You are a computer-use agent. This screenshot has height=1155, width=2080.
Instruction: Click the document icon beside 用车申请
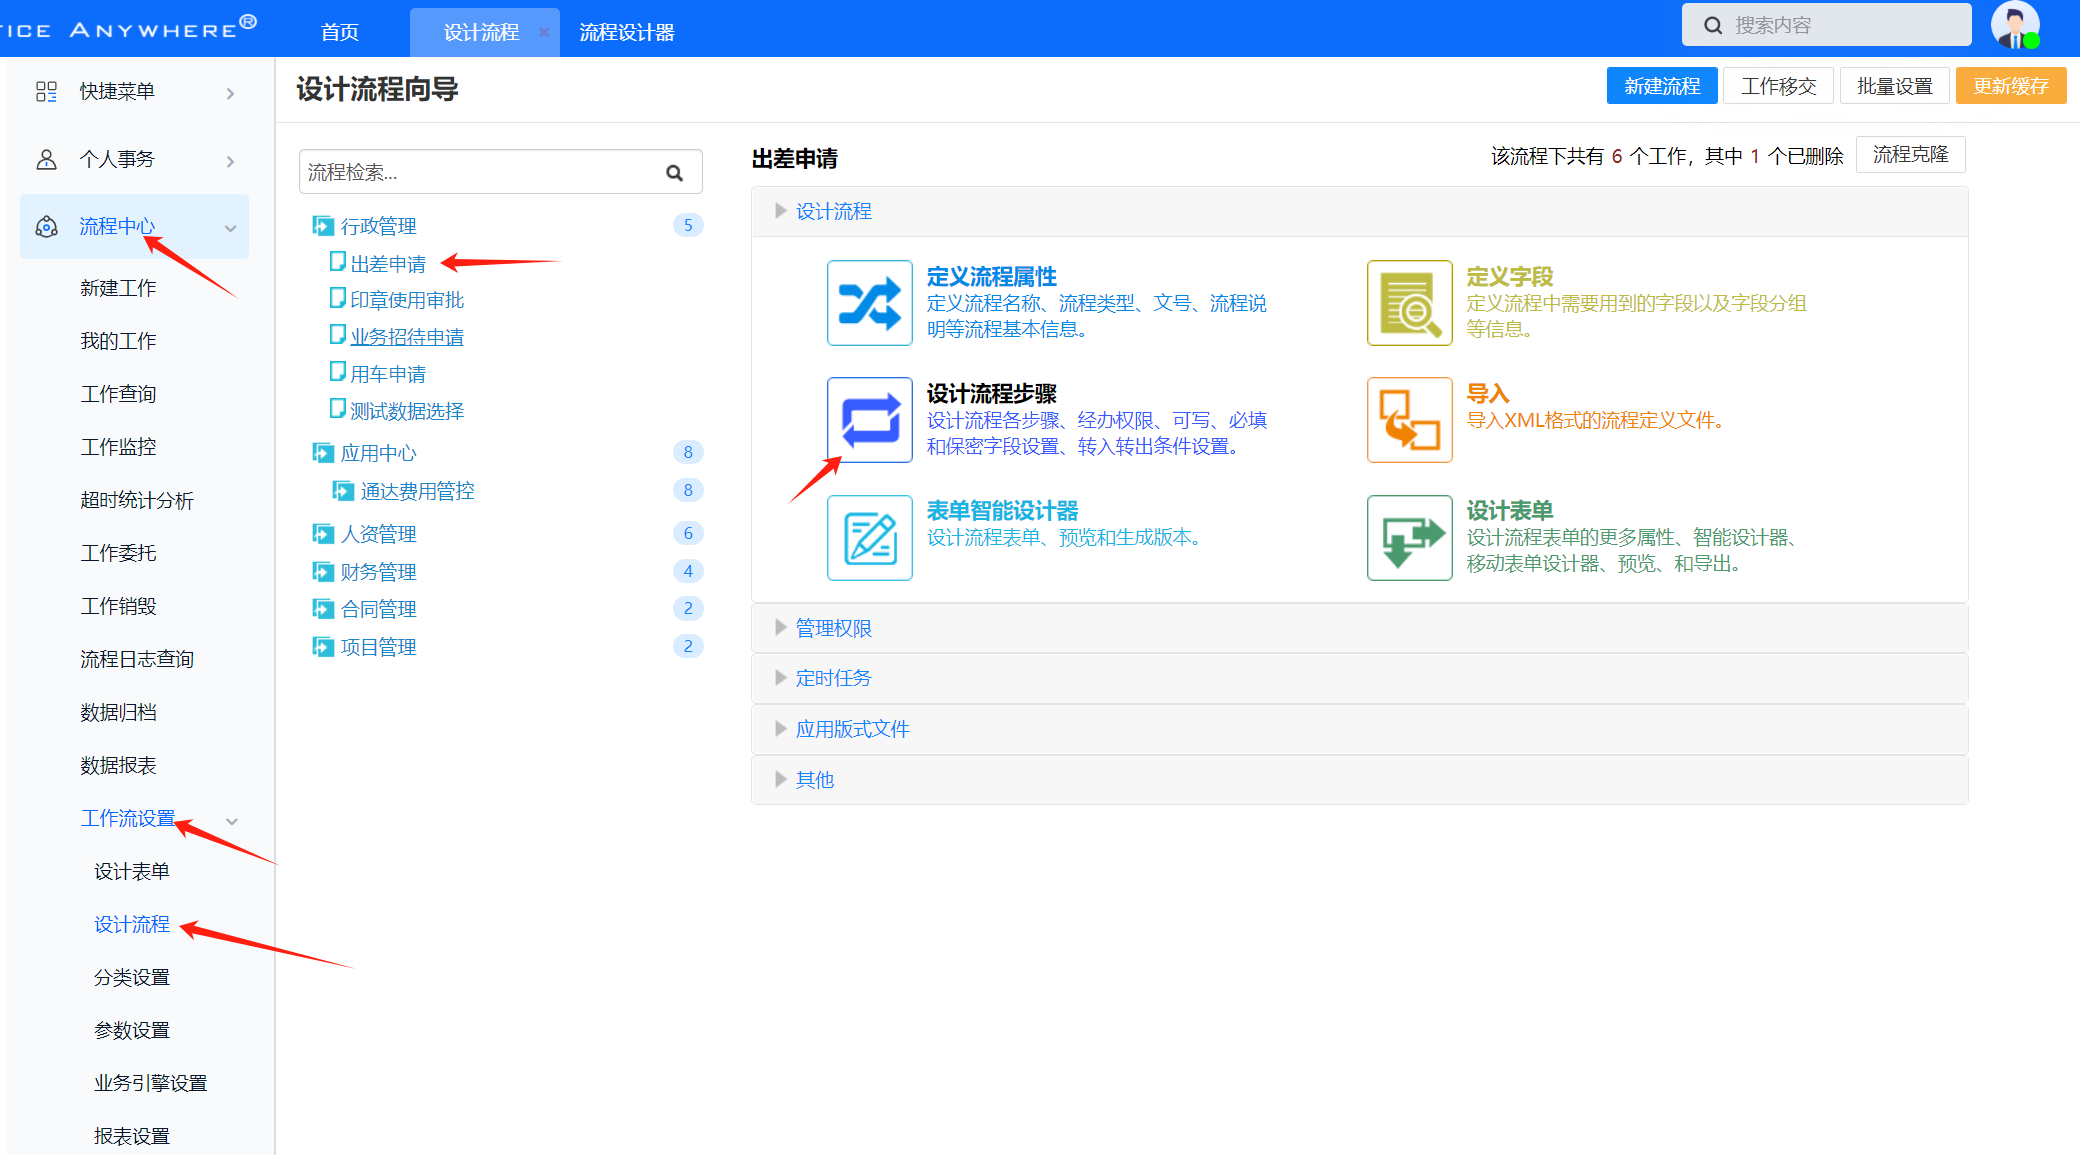pyautogui.click(x=338, y=372)
